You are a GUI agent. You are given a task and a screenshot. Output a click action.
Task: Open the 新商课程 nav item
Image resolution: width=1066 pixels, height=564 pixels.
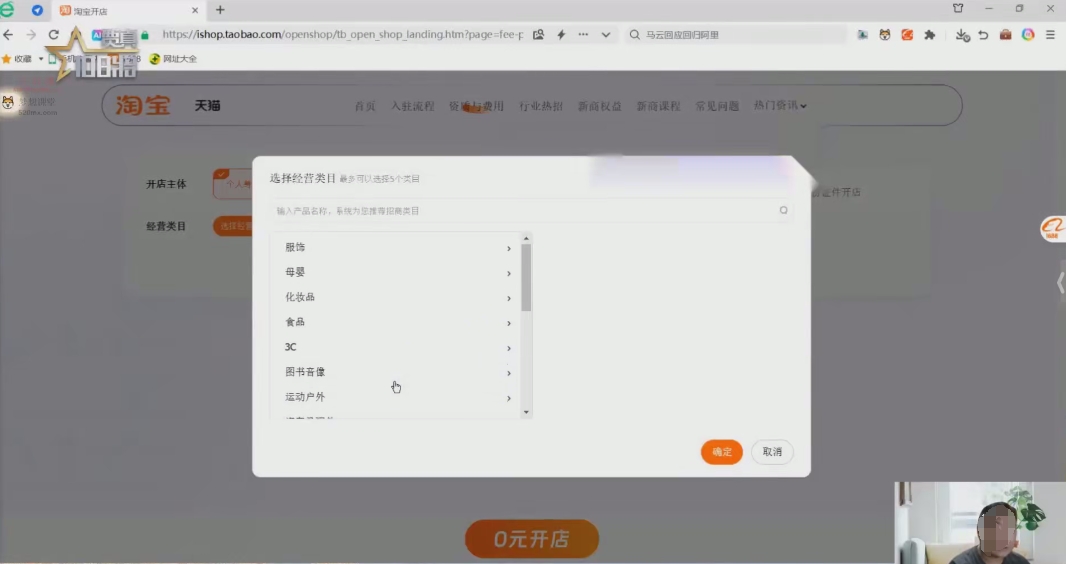pos(659,106)
